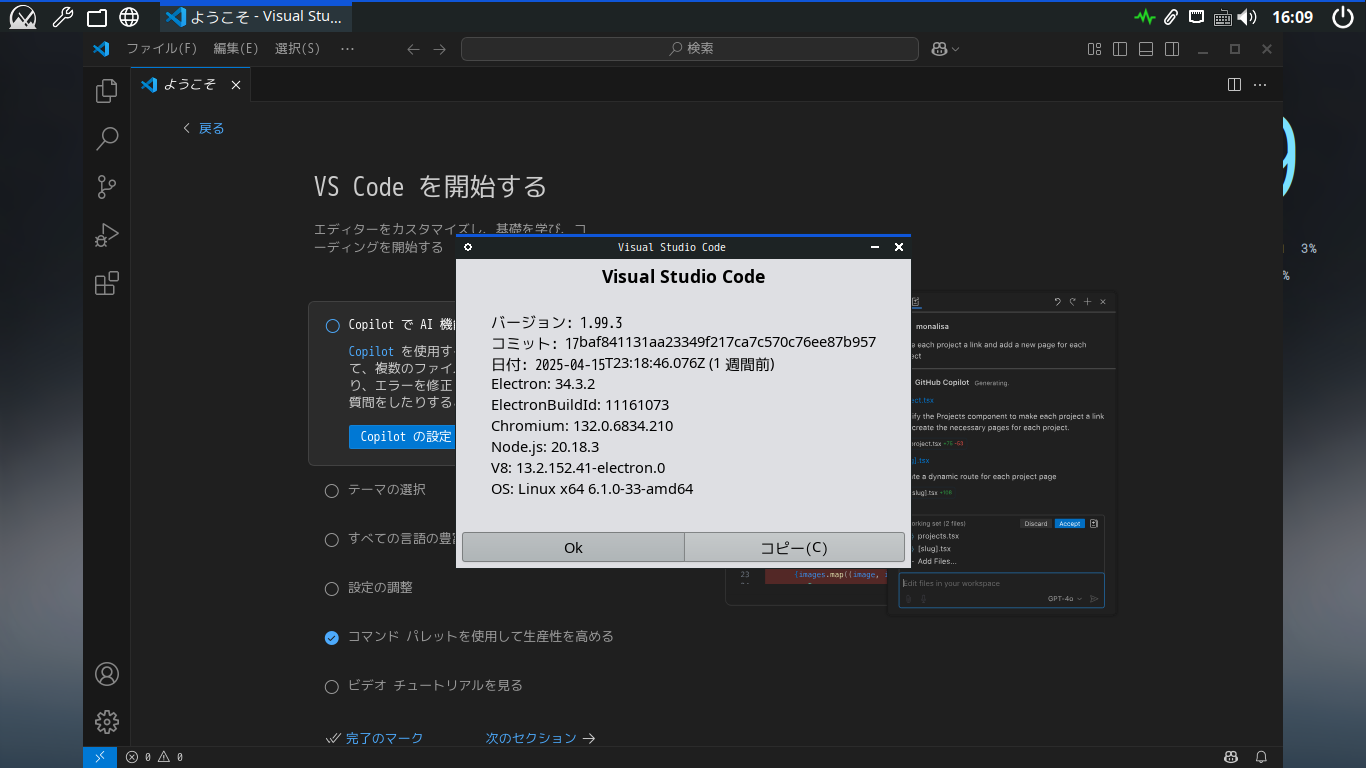Click the コピー(C) button
Viewport: 1366px width, 768px height.
click(794, 547)
